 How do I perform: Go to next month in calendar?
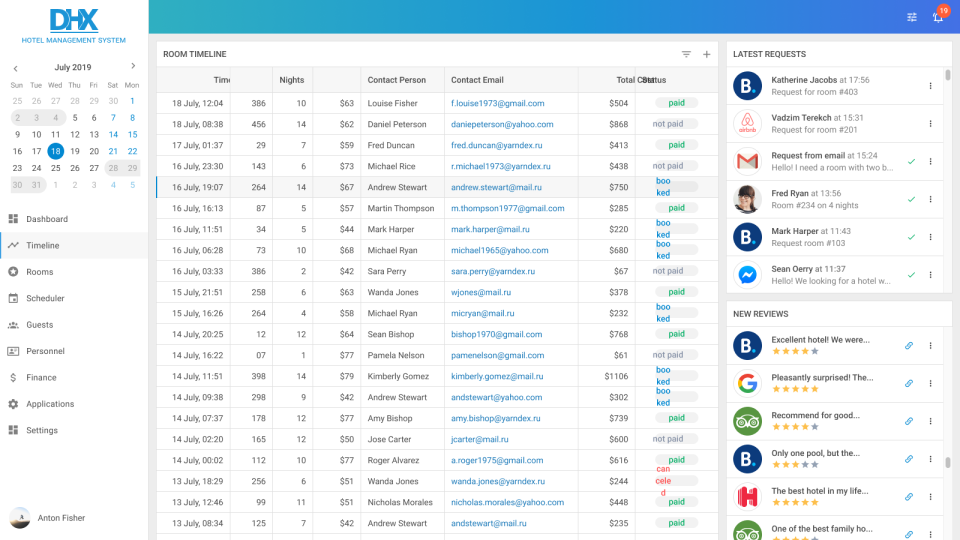(133, 66)
